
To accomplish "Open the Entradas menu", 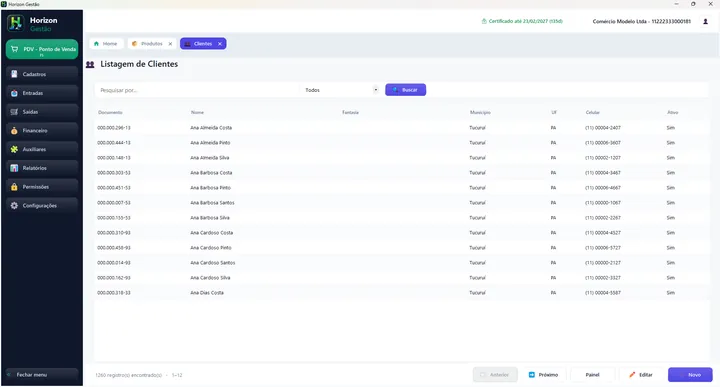I will (42, 93).
